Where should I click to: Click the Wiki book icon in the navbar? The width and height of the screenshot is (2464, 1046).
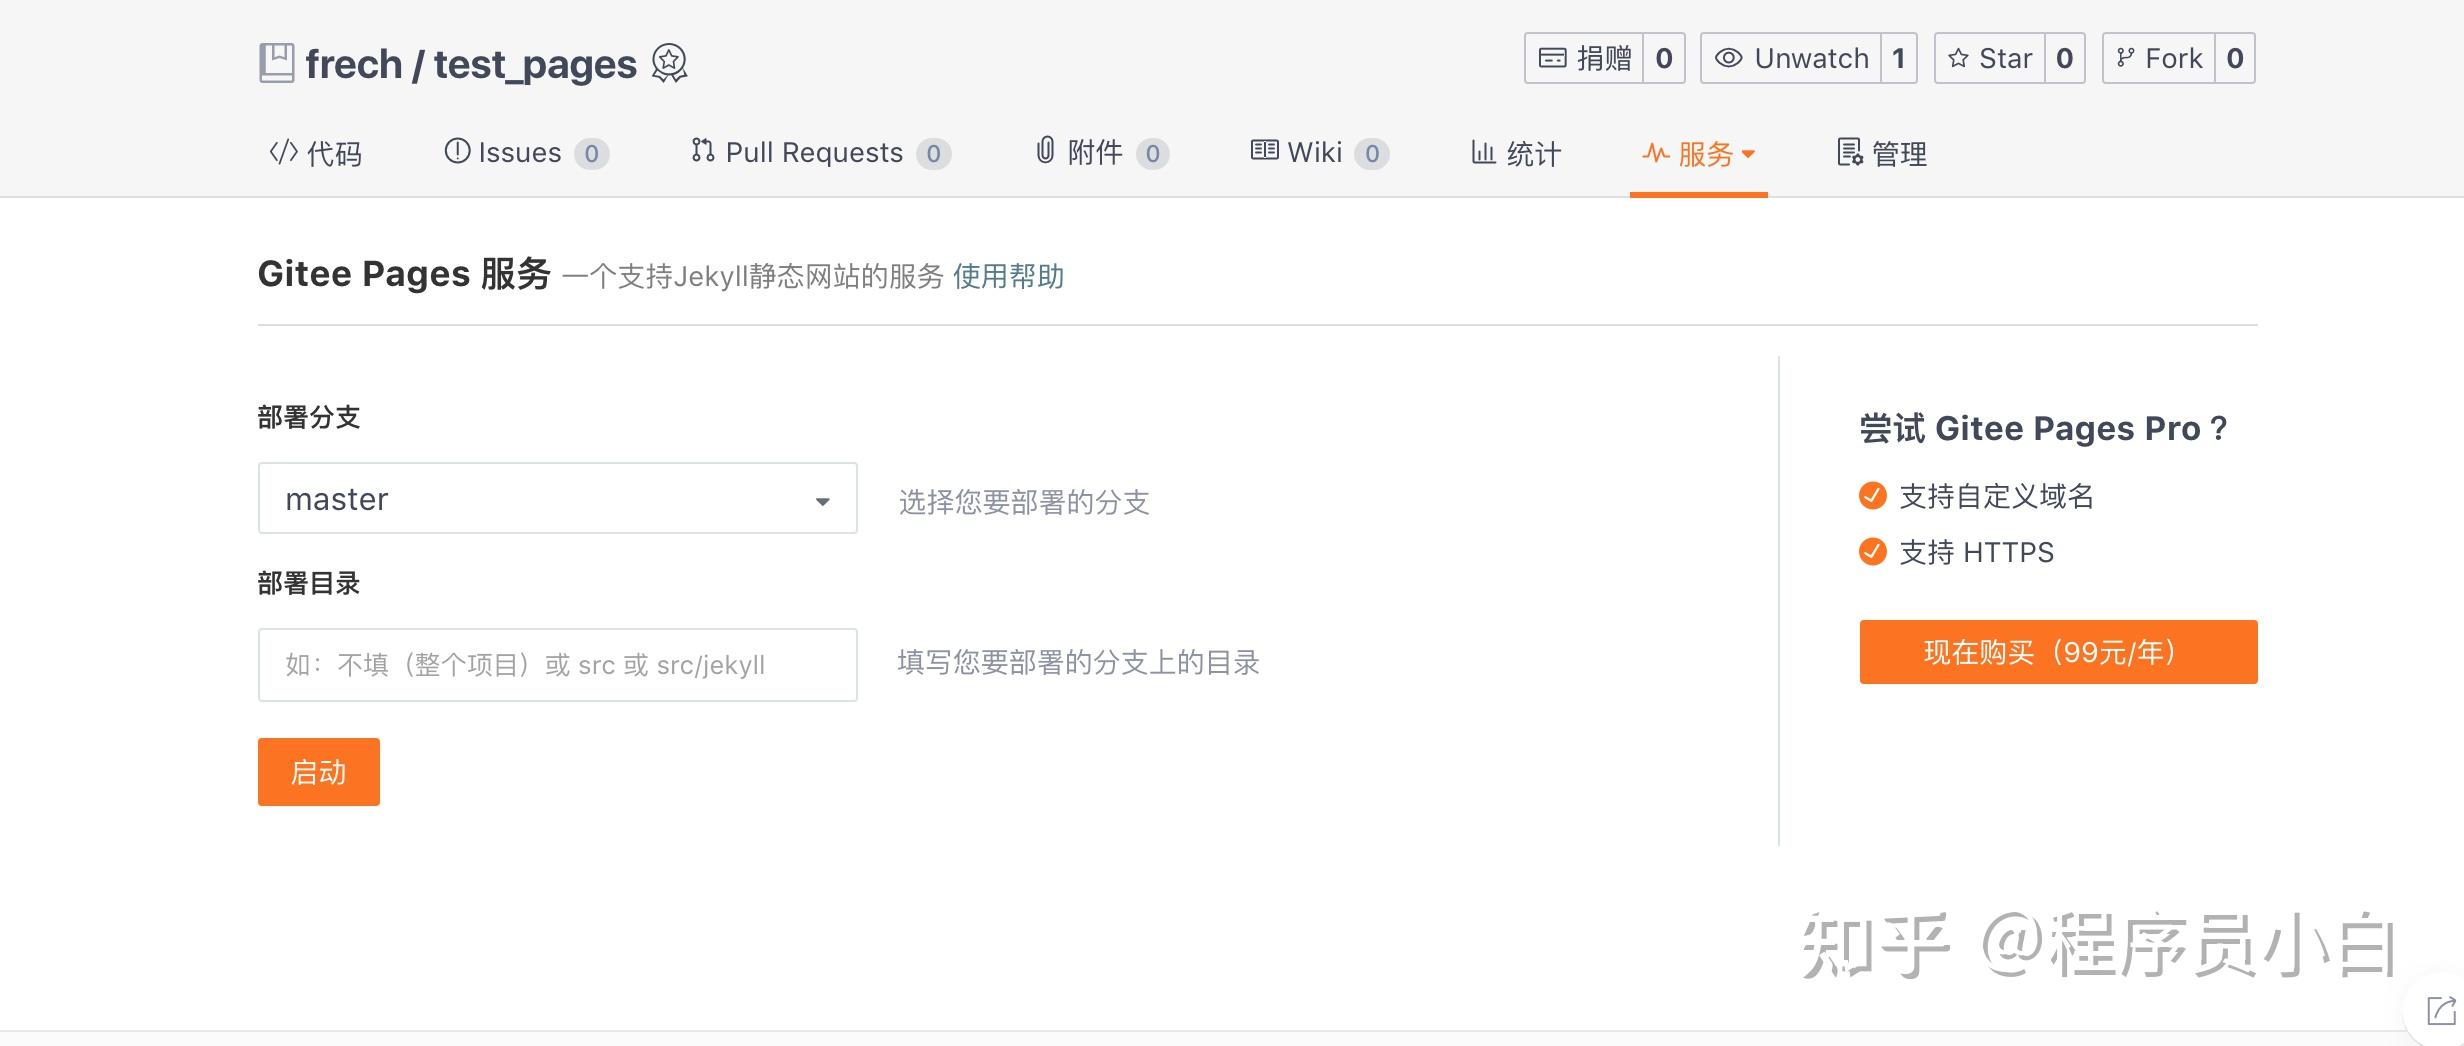coord(1266,151)
